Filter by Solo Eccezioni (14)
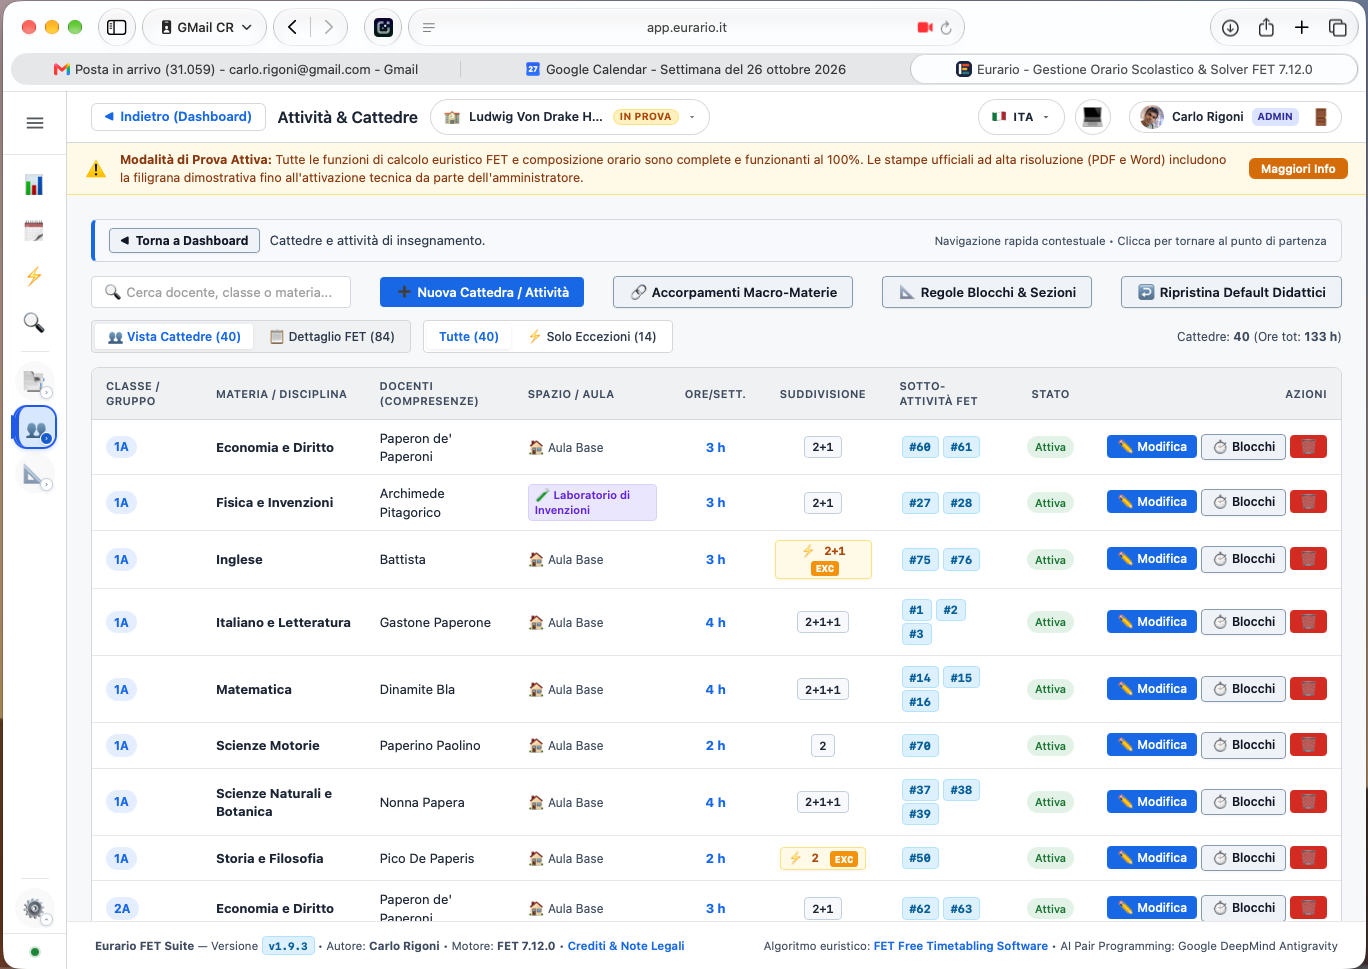 592,337
